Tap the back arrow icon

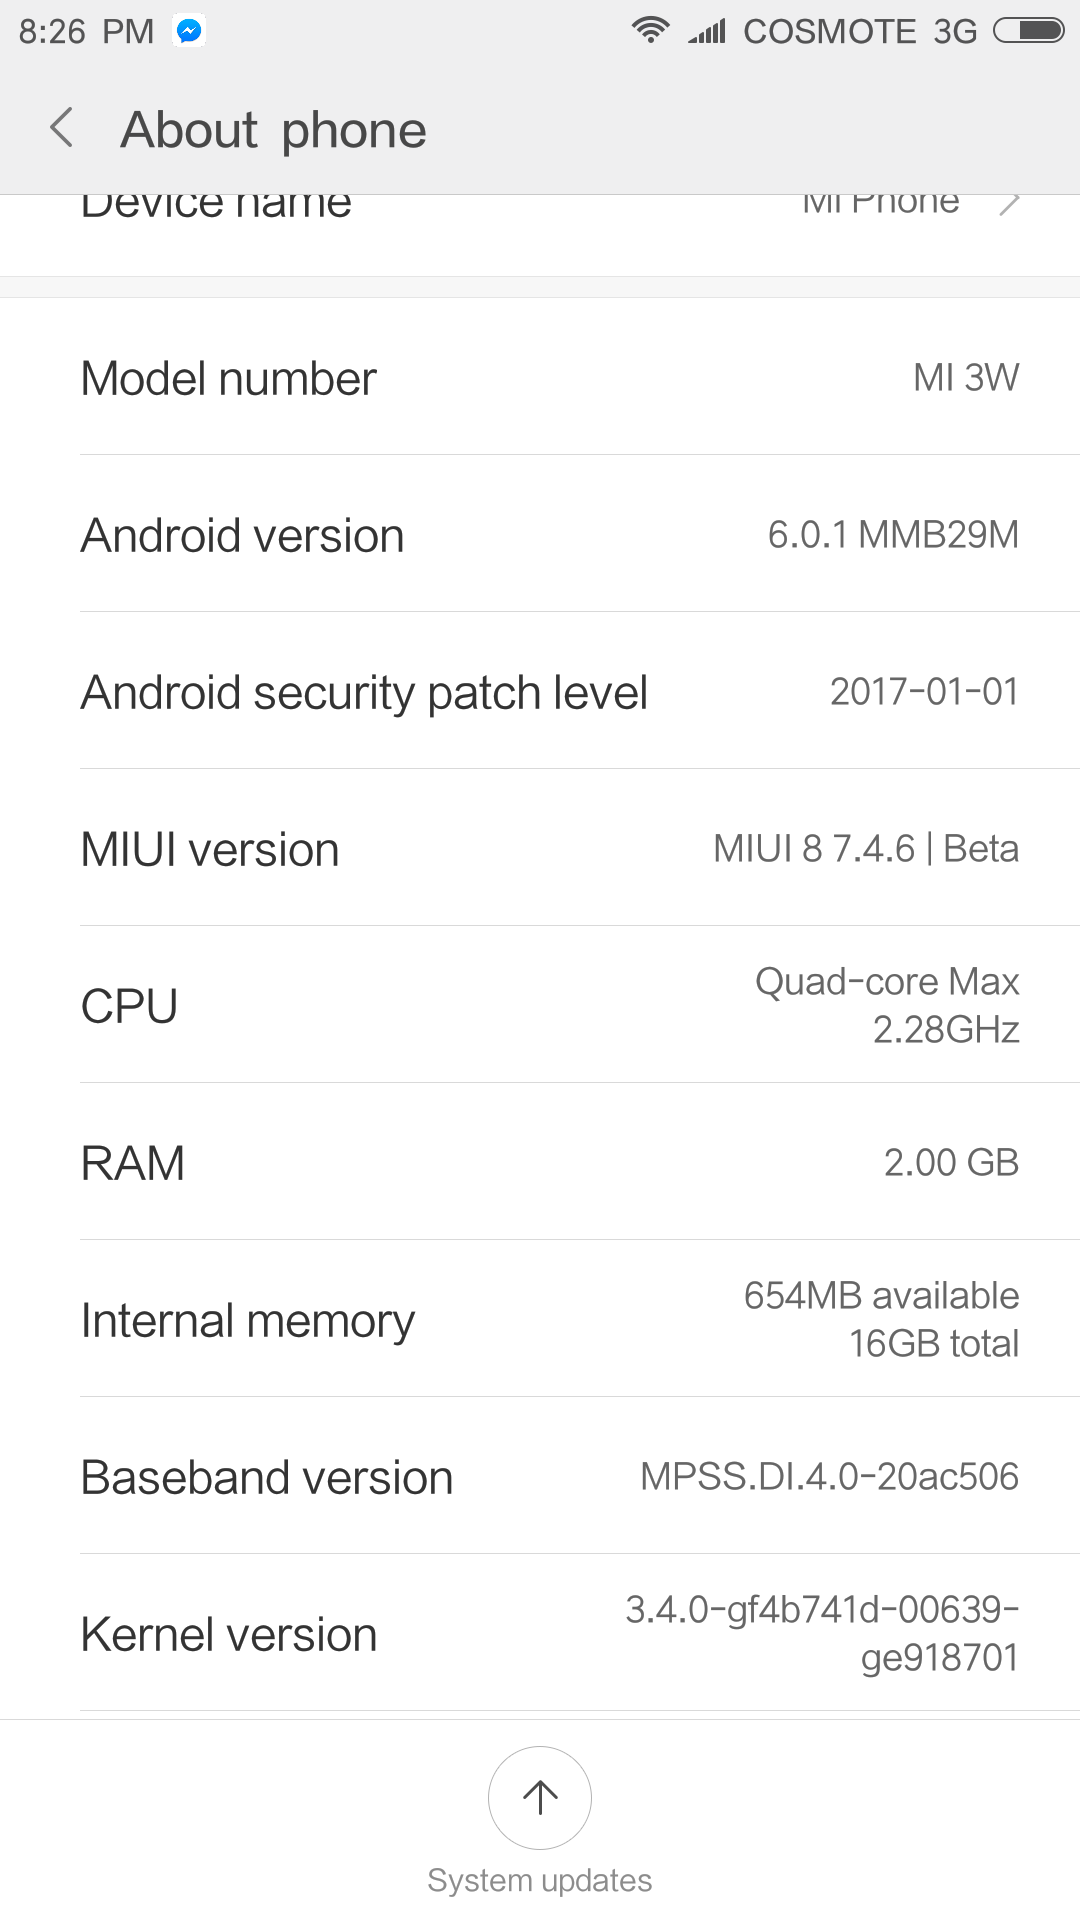tap(62, 128)
